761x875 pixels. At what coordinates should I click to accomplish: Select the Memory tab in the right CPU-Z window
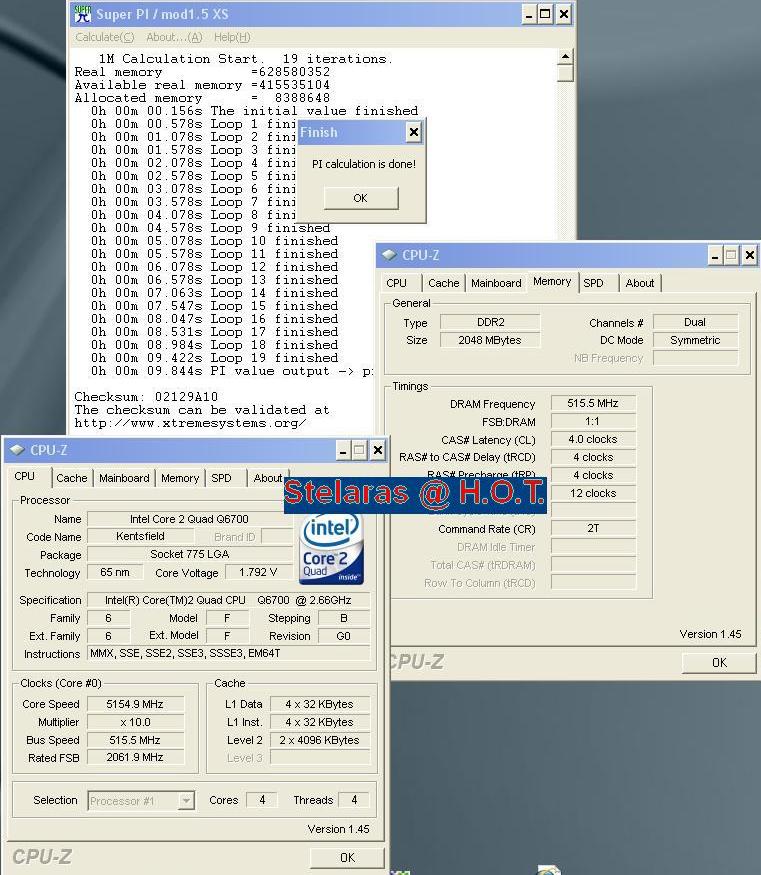(552, 281)
